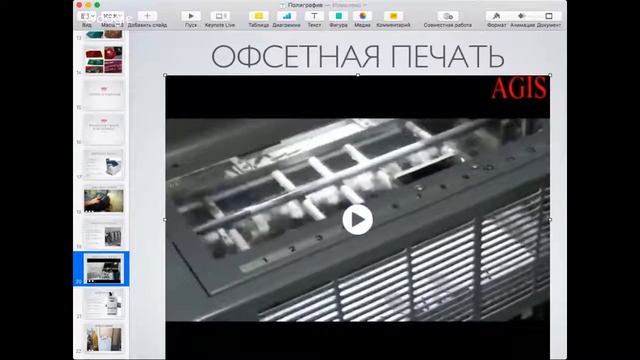Insert a chart using Диаграмма icon
This screenshot has height=360, width=640.
[287, 16]
